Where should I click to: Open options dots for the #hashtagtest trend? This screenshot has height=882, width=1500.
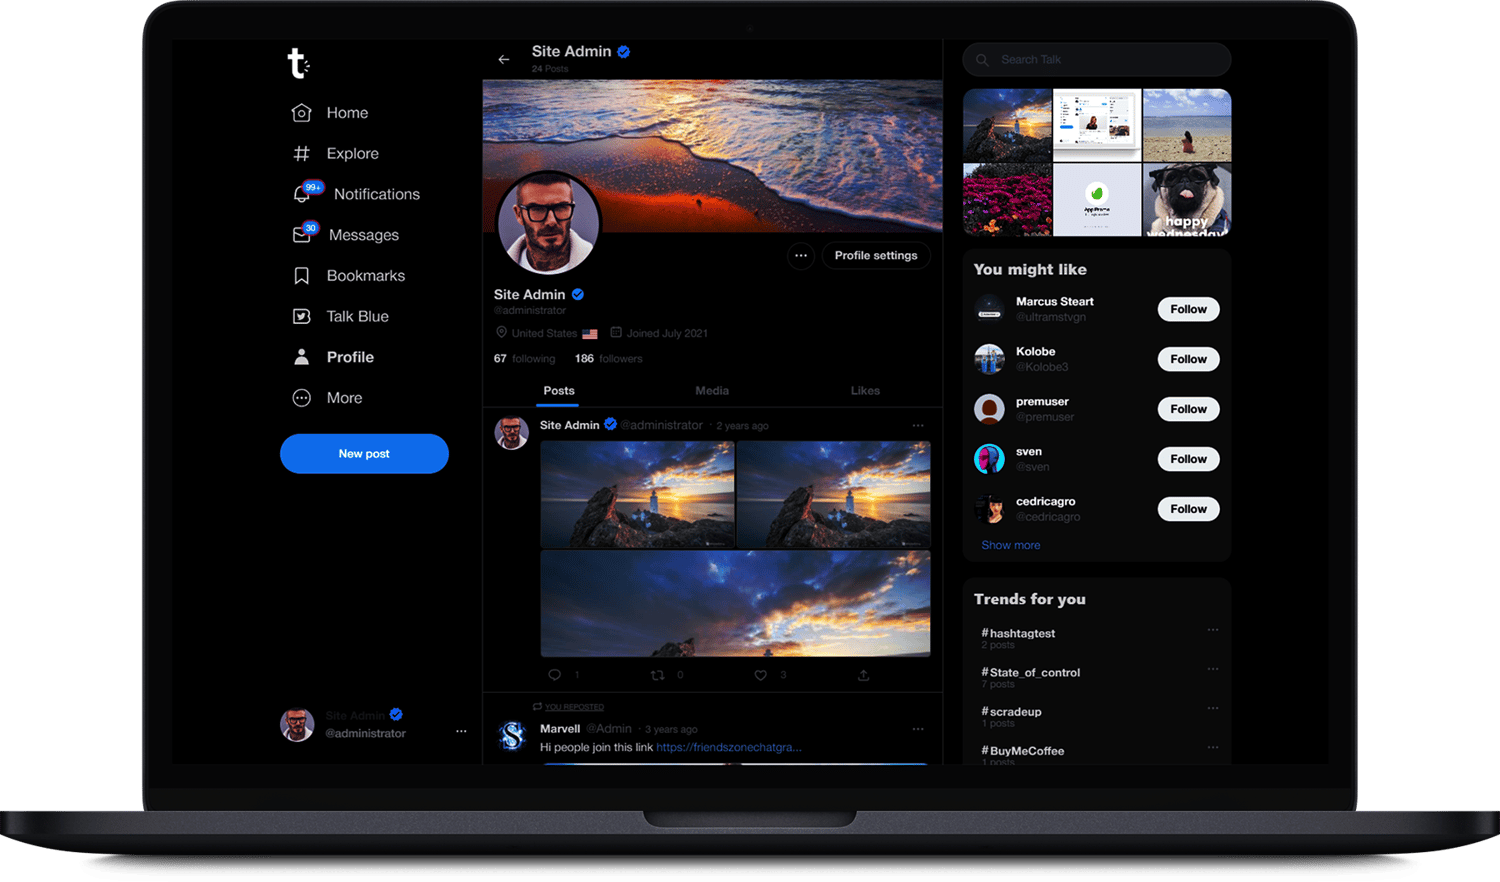pos(1213,630)
